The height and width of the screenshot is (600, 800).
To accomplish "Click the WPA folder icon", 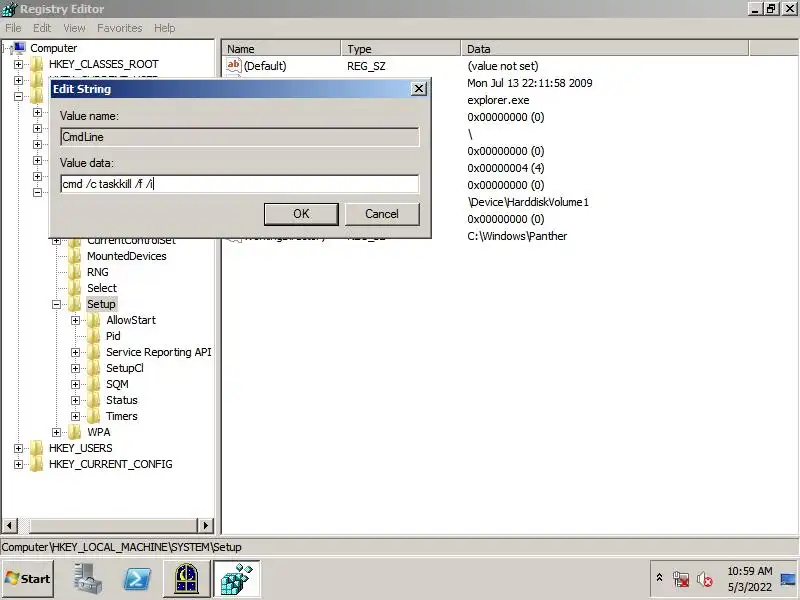I will coord(75,432).
